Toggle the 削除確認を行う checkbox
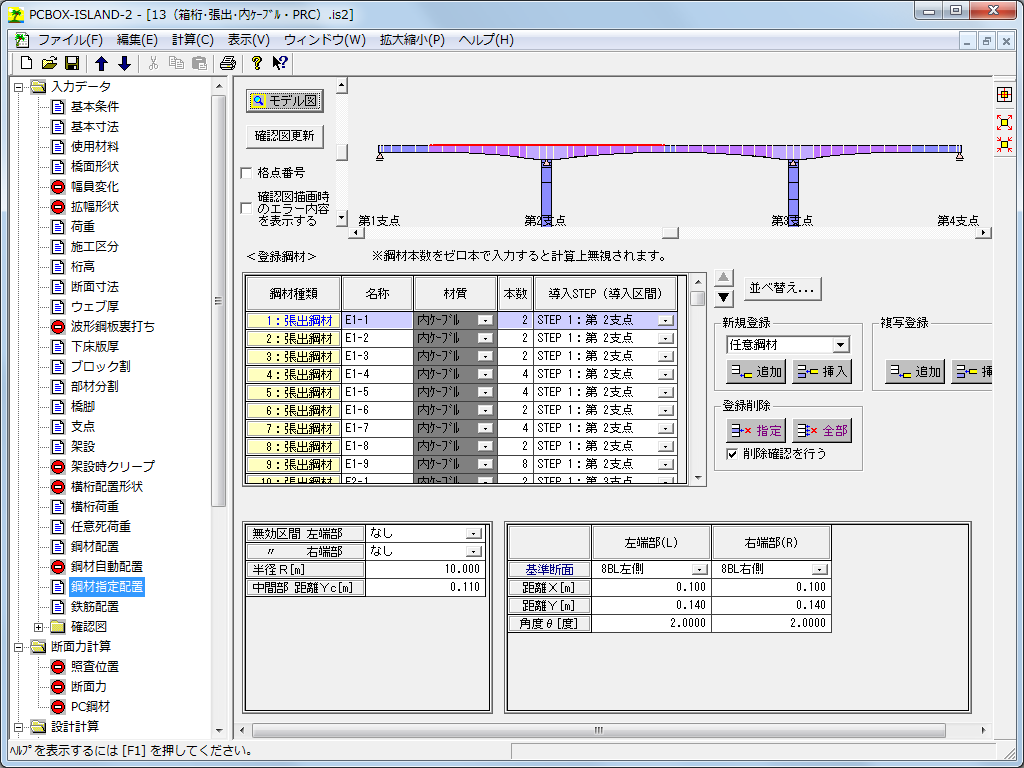This screenshot has height=768, width=1024. pos(733,454)
